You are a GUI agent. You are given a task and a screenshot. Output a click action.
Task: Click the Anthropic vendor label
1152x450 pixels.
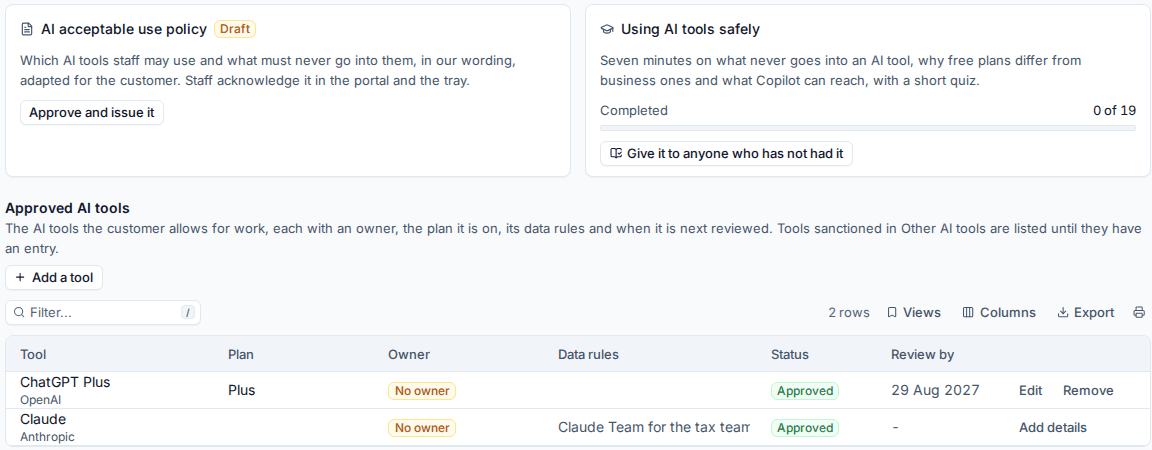(x=47, y=437)
